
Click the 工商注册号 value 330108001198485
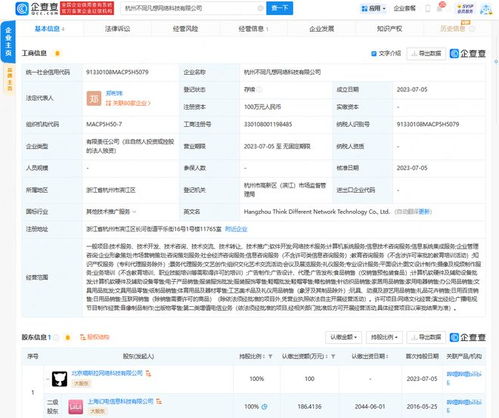point(268,124)
